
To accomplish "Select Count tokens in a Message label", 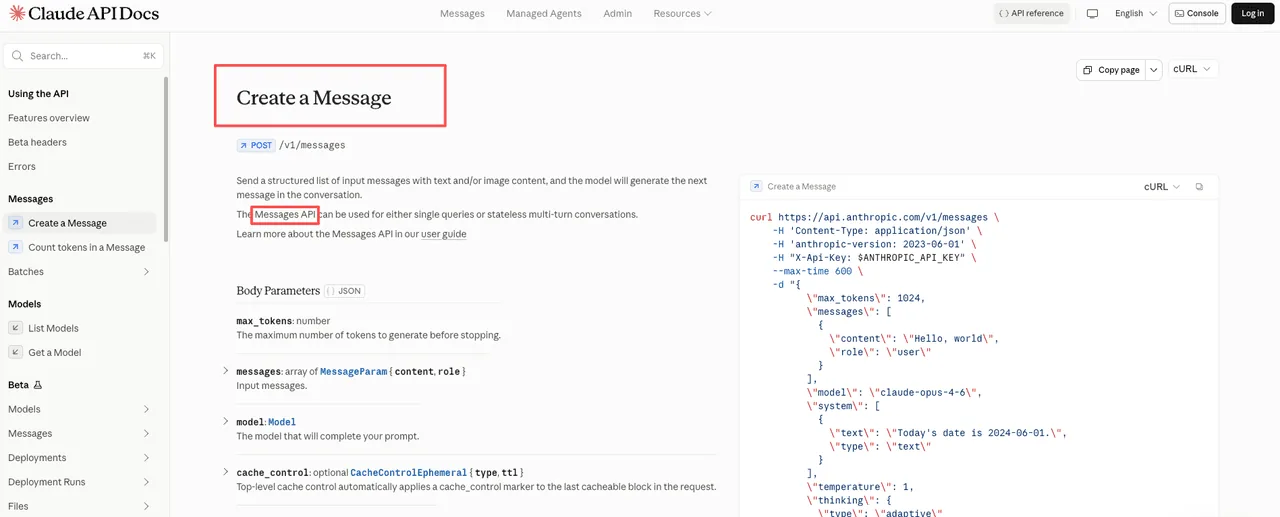I will [87, 247].
